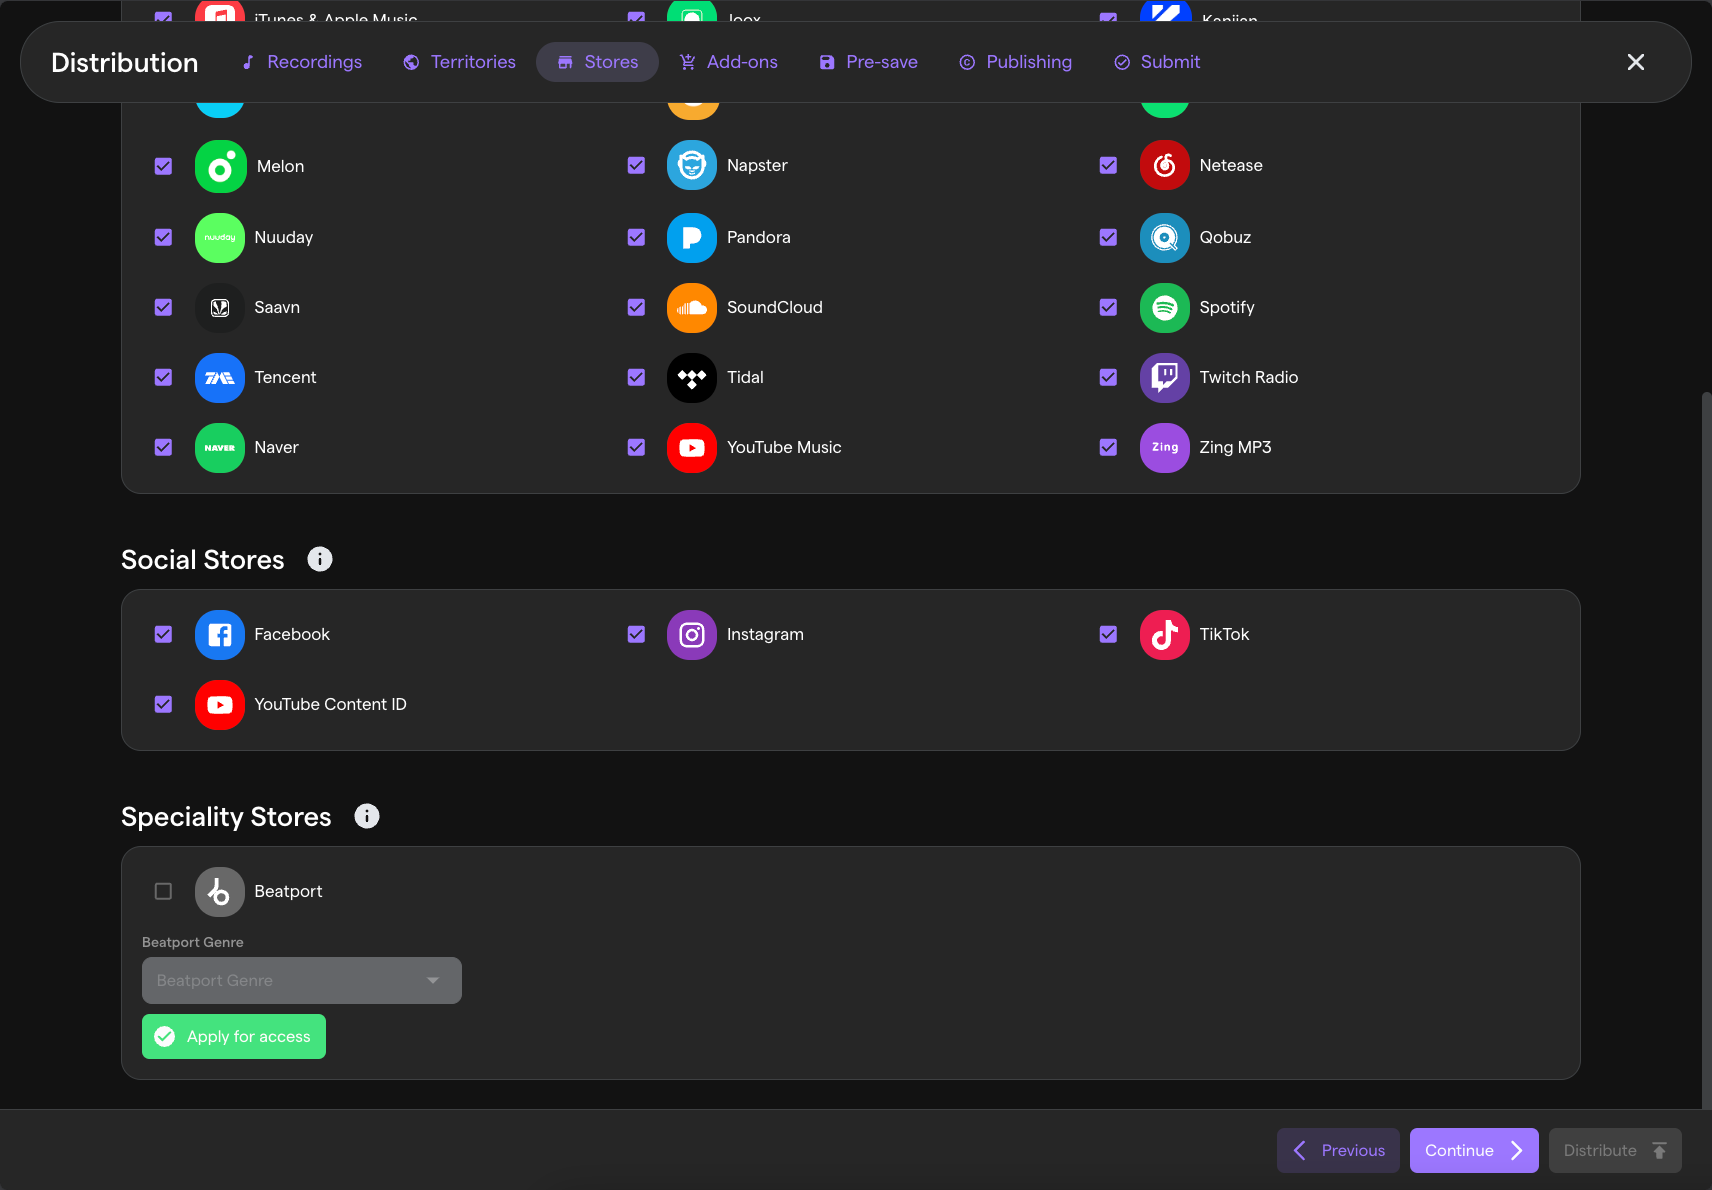Click the Distribute button
Viewport: 1712px width, 1190px height.
pos(1615,1151)
